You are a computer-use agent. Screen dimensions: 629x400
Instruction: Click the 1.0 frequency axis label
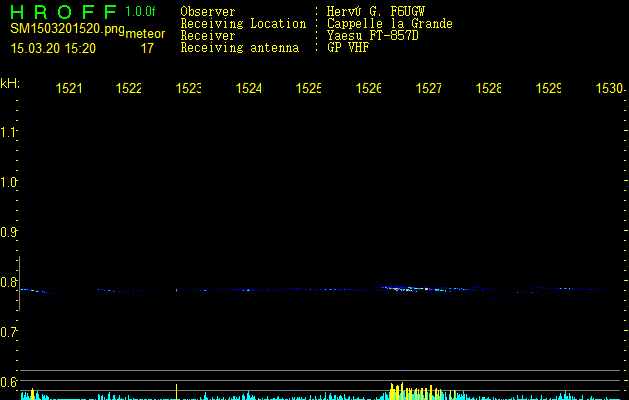8,182
